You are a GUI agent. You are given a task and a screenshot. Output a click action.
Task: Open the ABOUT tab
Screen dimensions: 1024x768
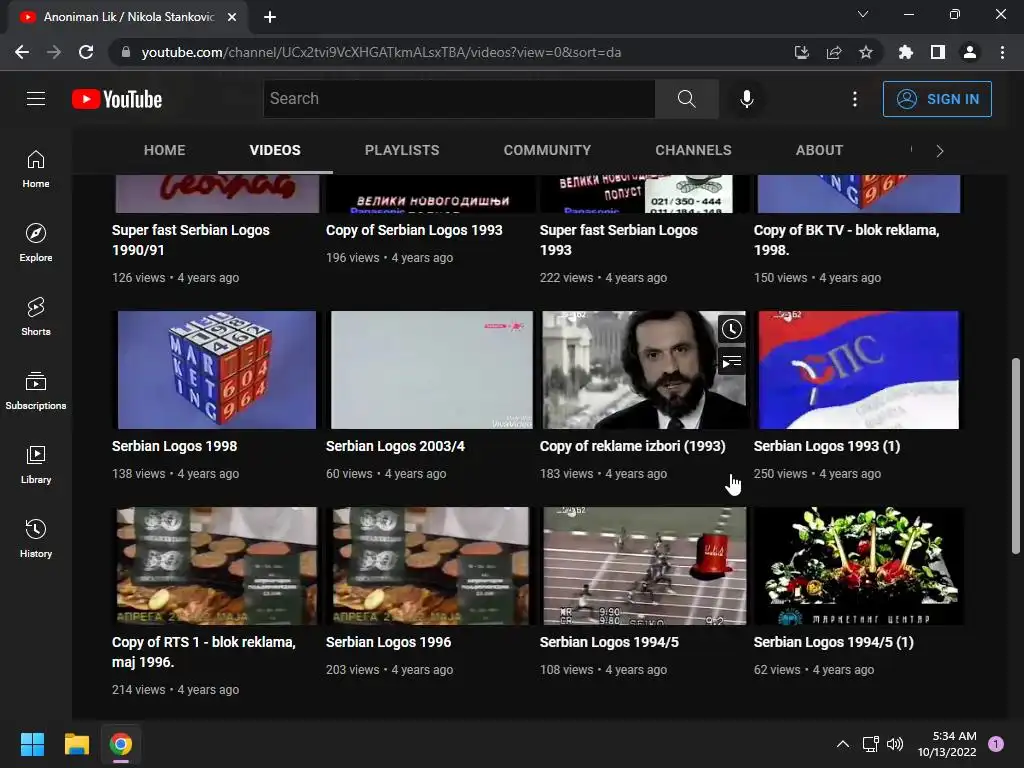(819, 150)
